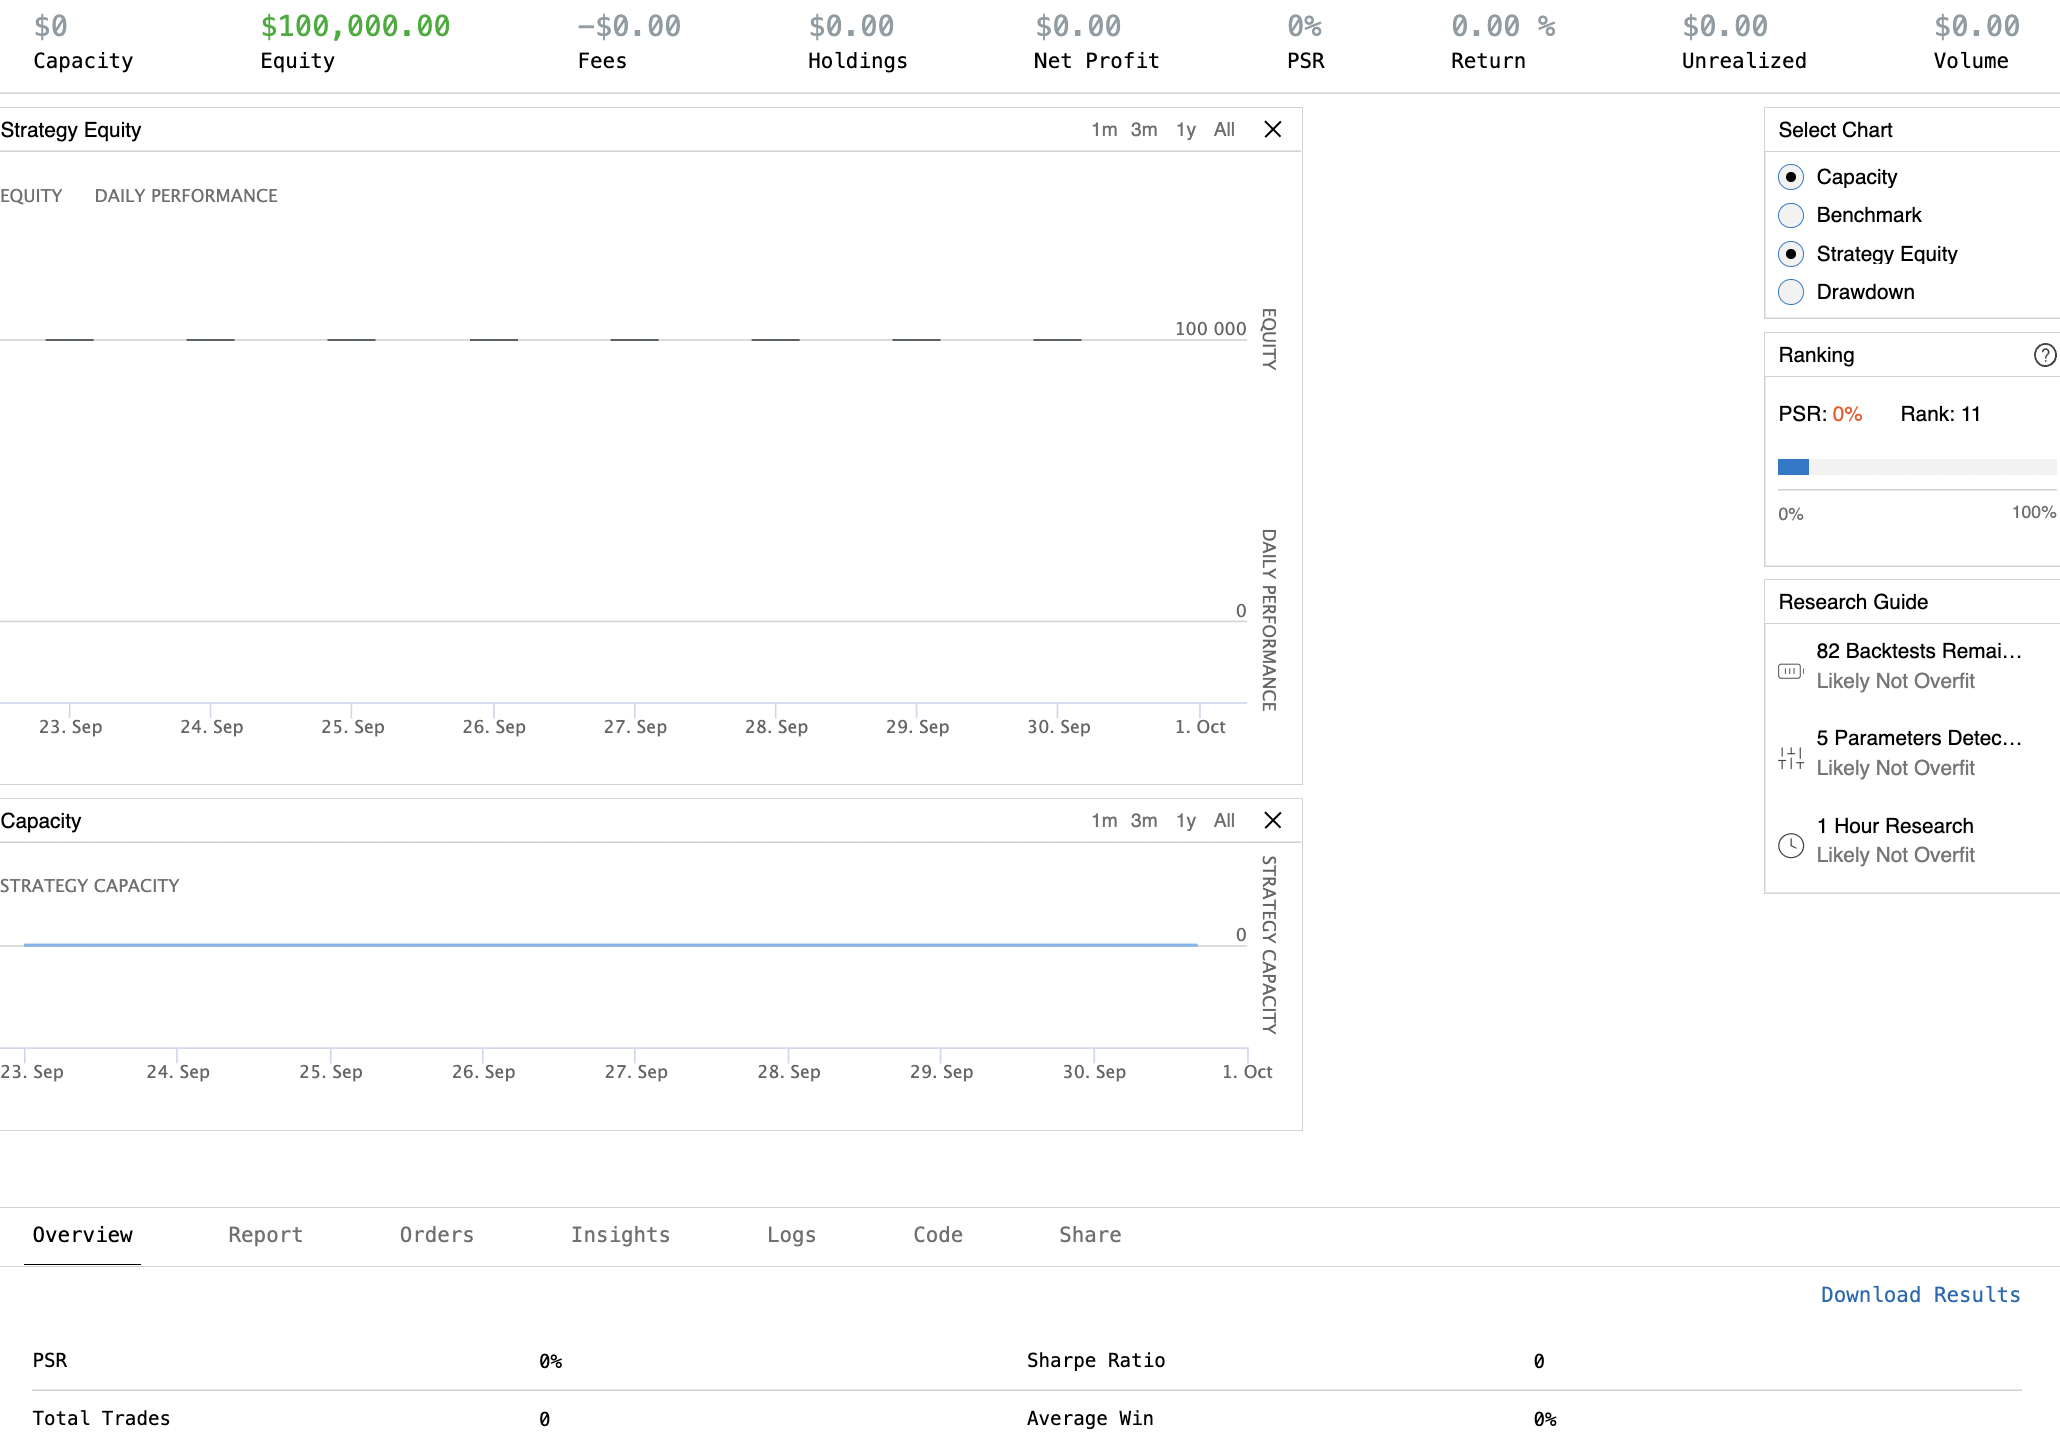This screenshot has width=2060, height=1444.
Task: Click the backtests remaining battery icon
Action: [x=1790, y=671]
